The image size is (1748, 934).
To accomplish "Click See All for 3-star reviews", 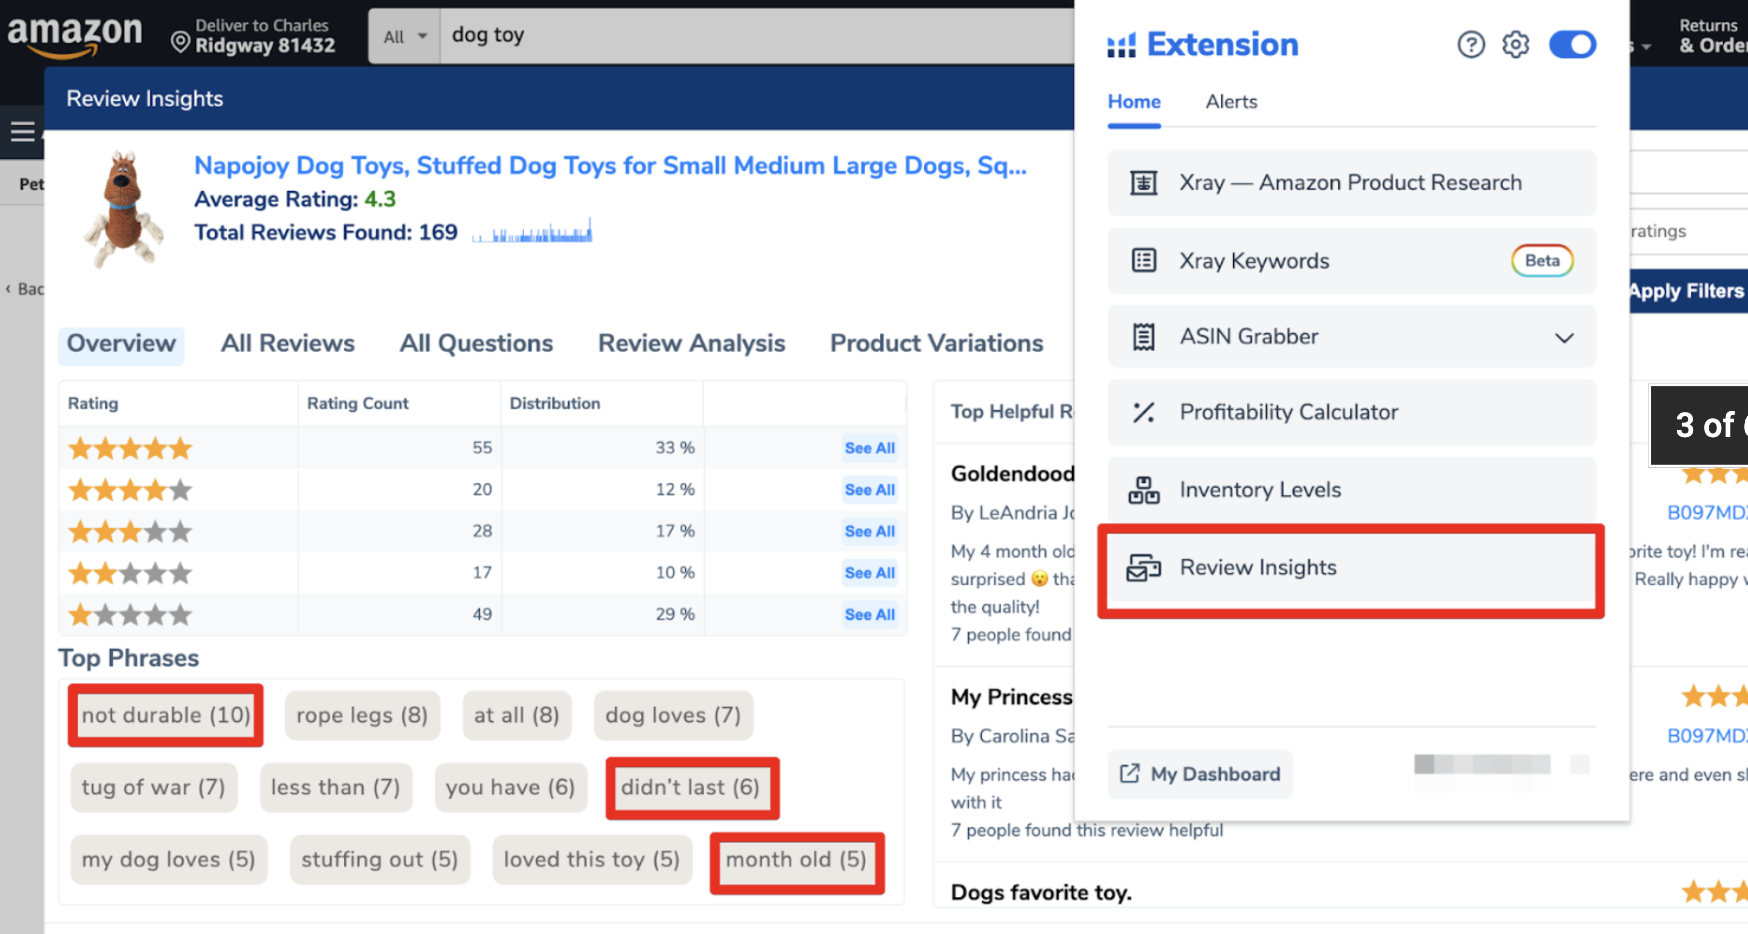I will click(x=869, y=531).
